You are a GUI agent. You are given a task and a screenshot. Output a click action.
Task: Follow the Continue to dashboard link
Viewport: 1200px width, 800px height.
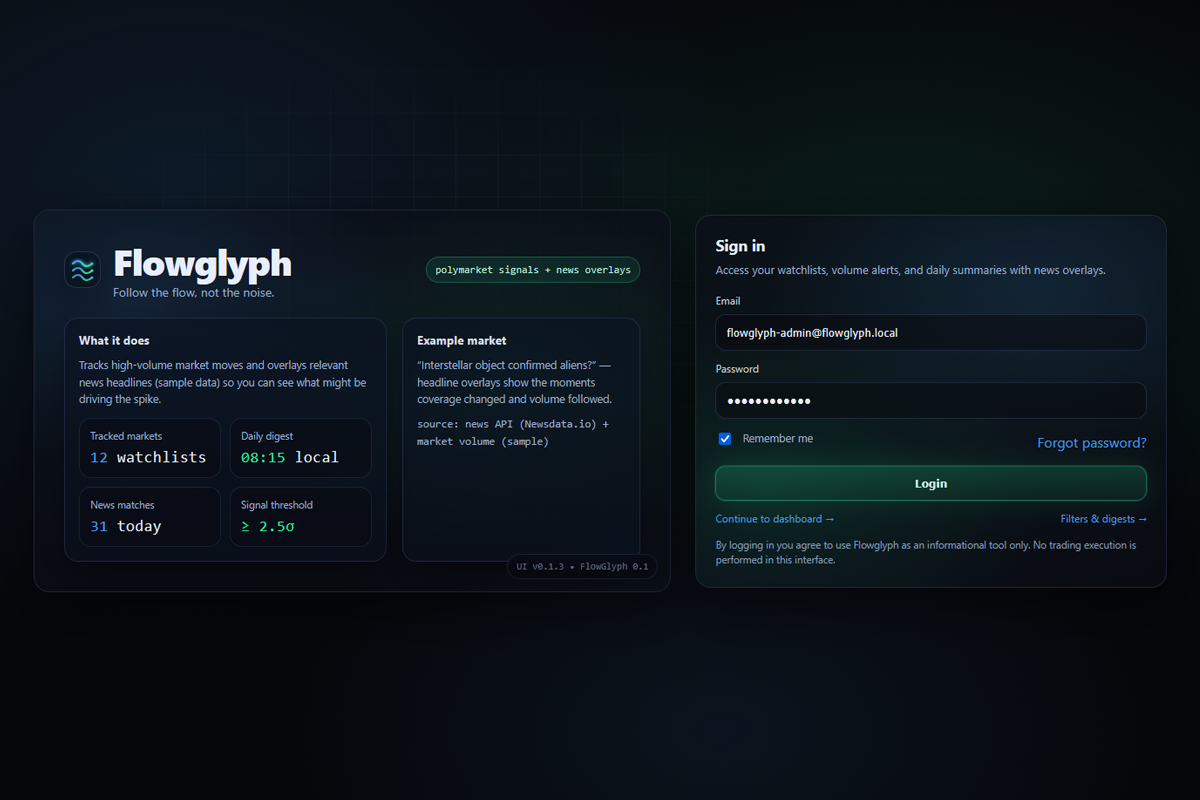click(x=774, y=519)
